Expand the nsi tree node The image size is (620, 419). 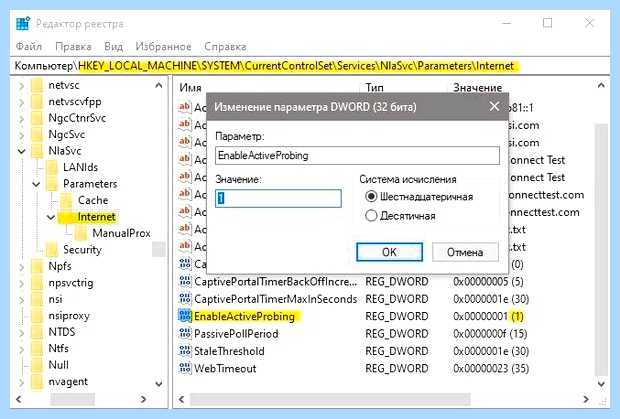(x=22, y=300)
